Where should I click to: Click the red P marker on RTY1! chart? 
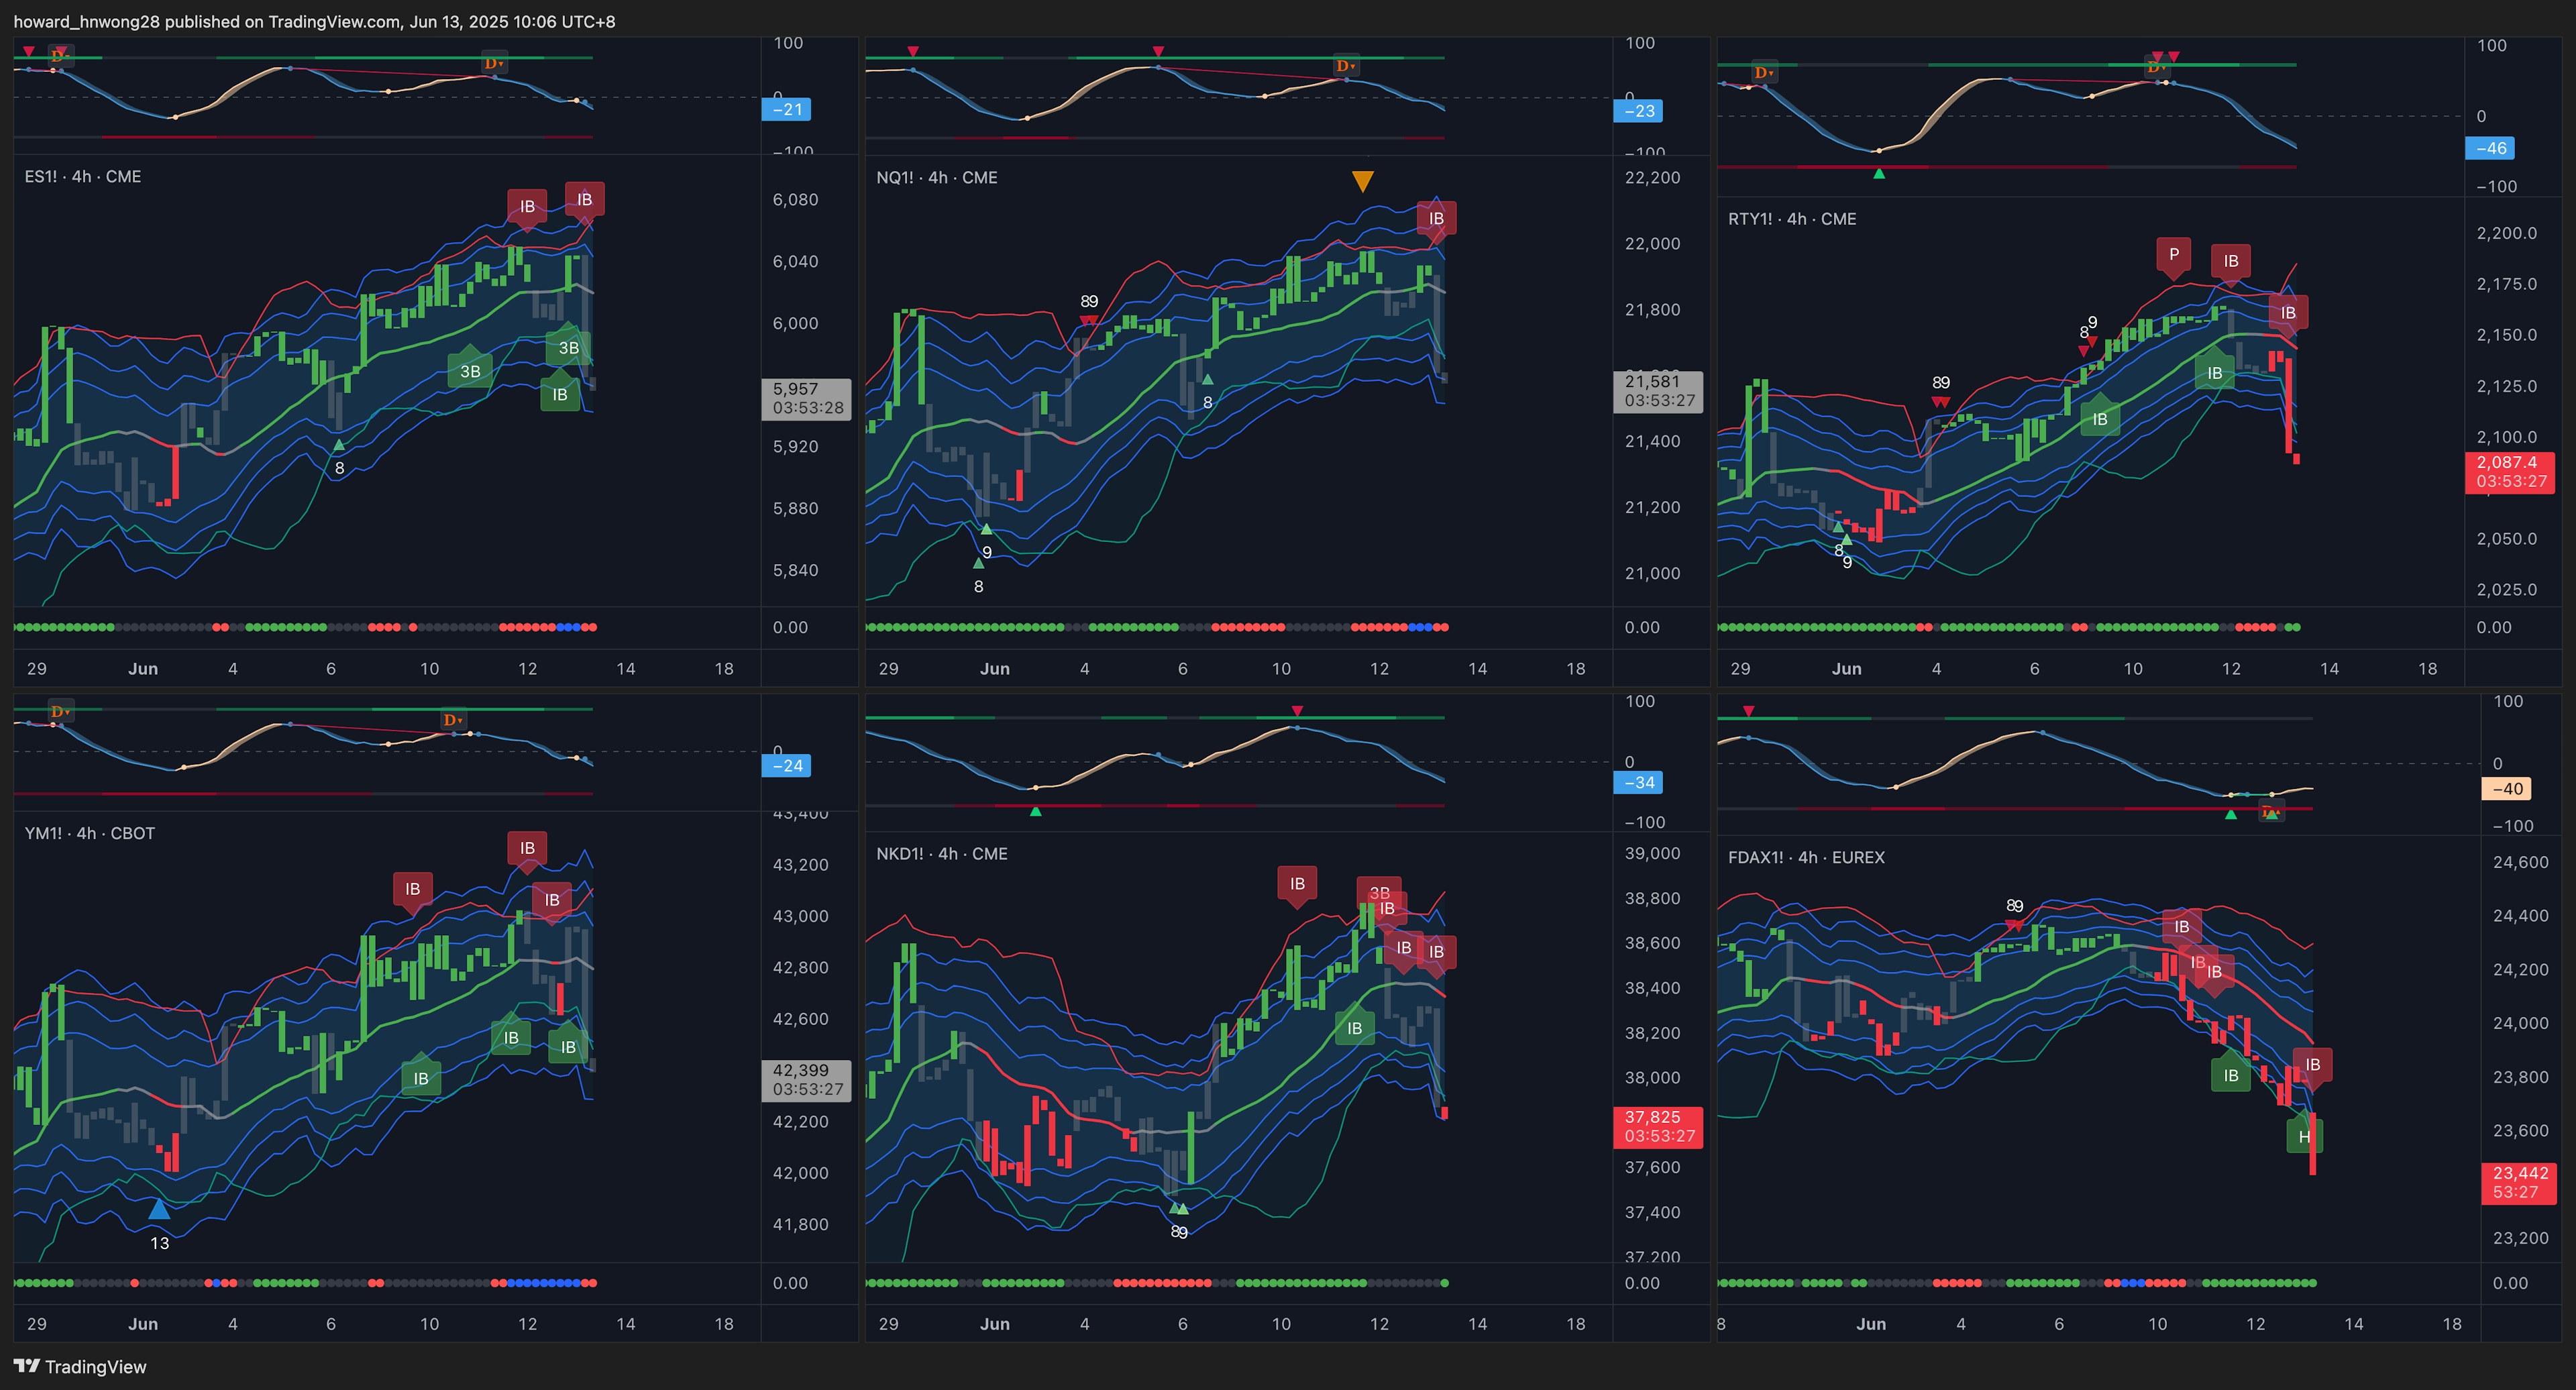(x=2173, y=255)
